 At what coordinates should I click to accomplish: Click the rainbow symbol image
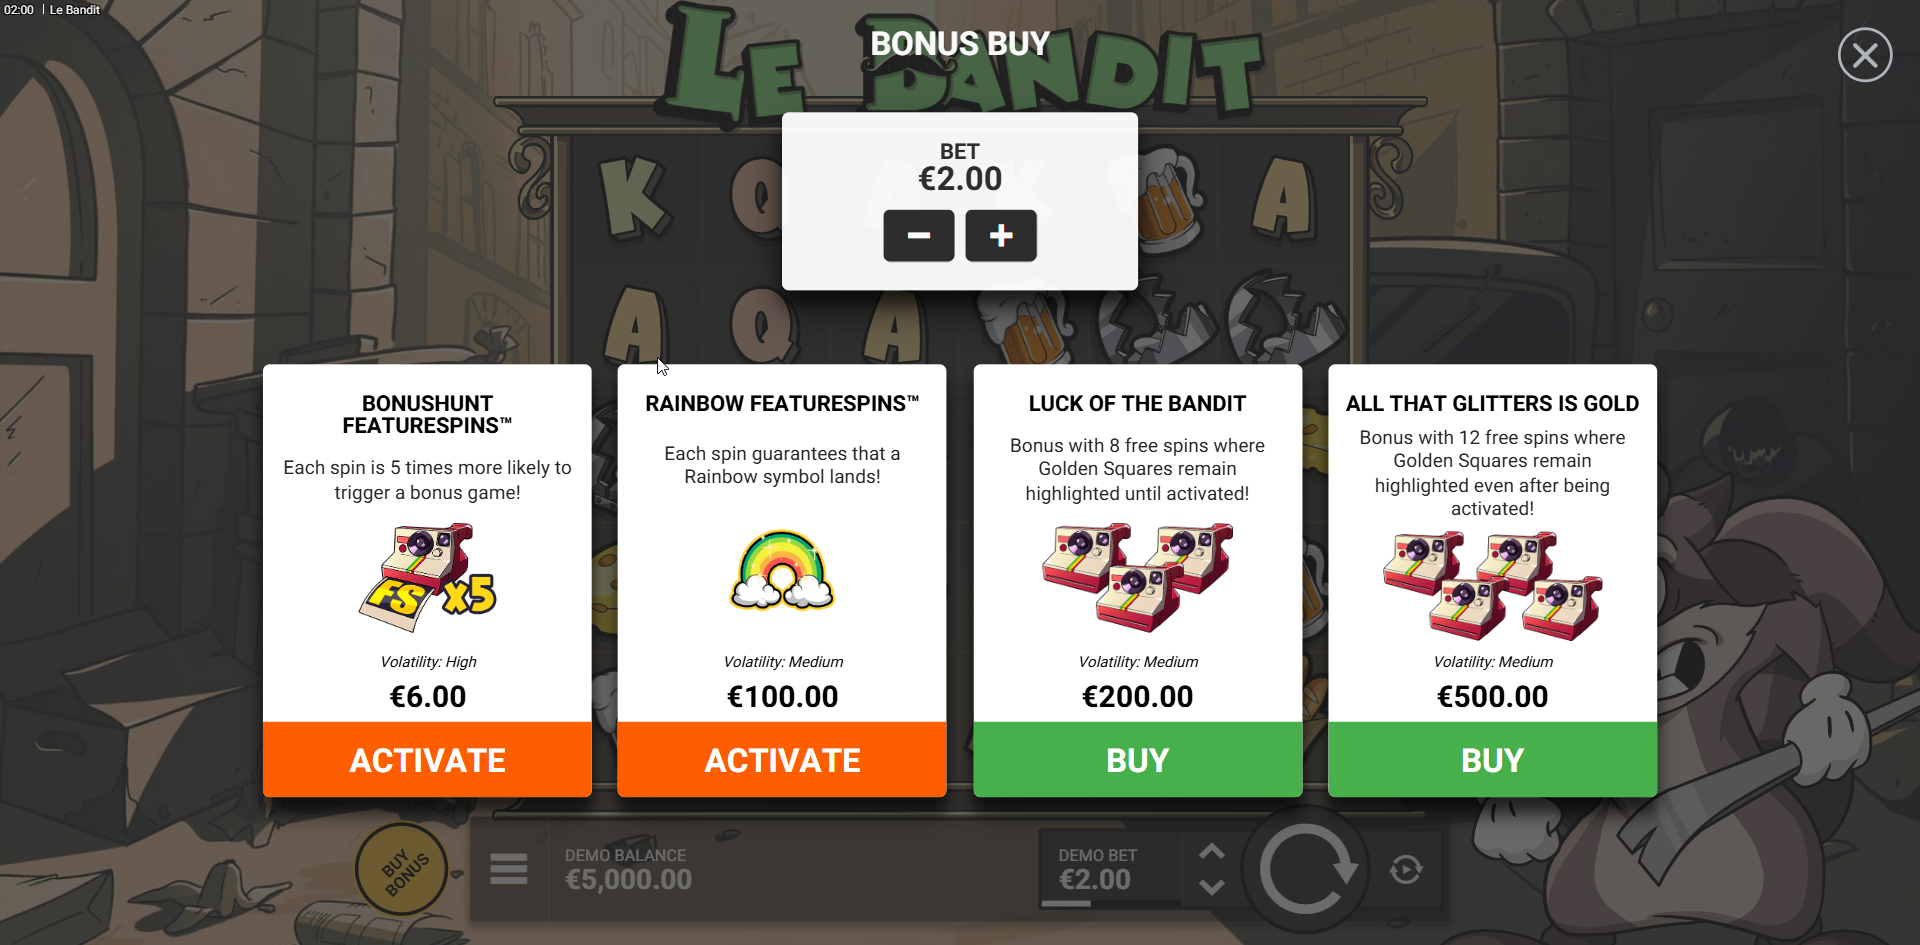(782, 570)
